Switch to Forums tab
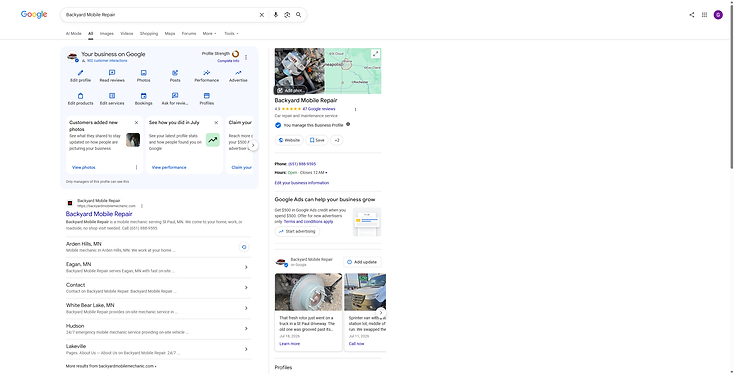734x374 pixels. (x=189, y=34)
